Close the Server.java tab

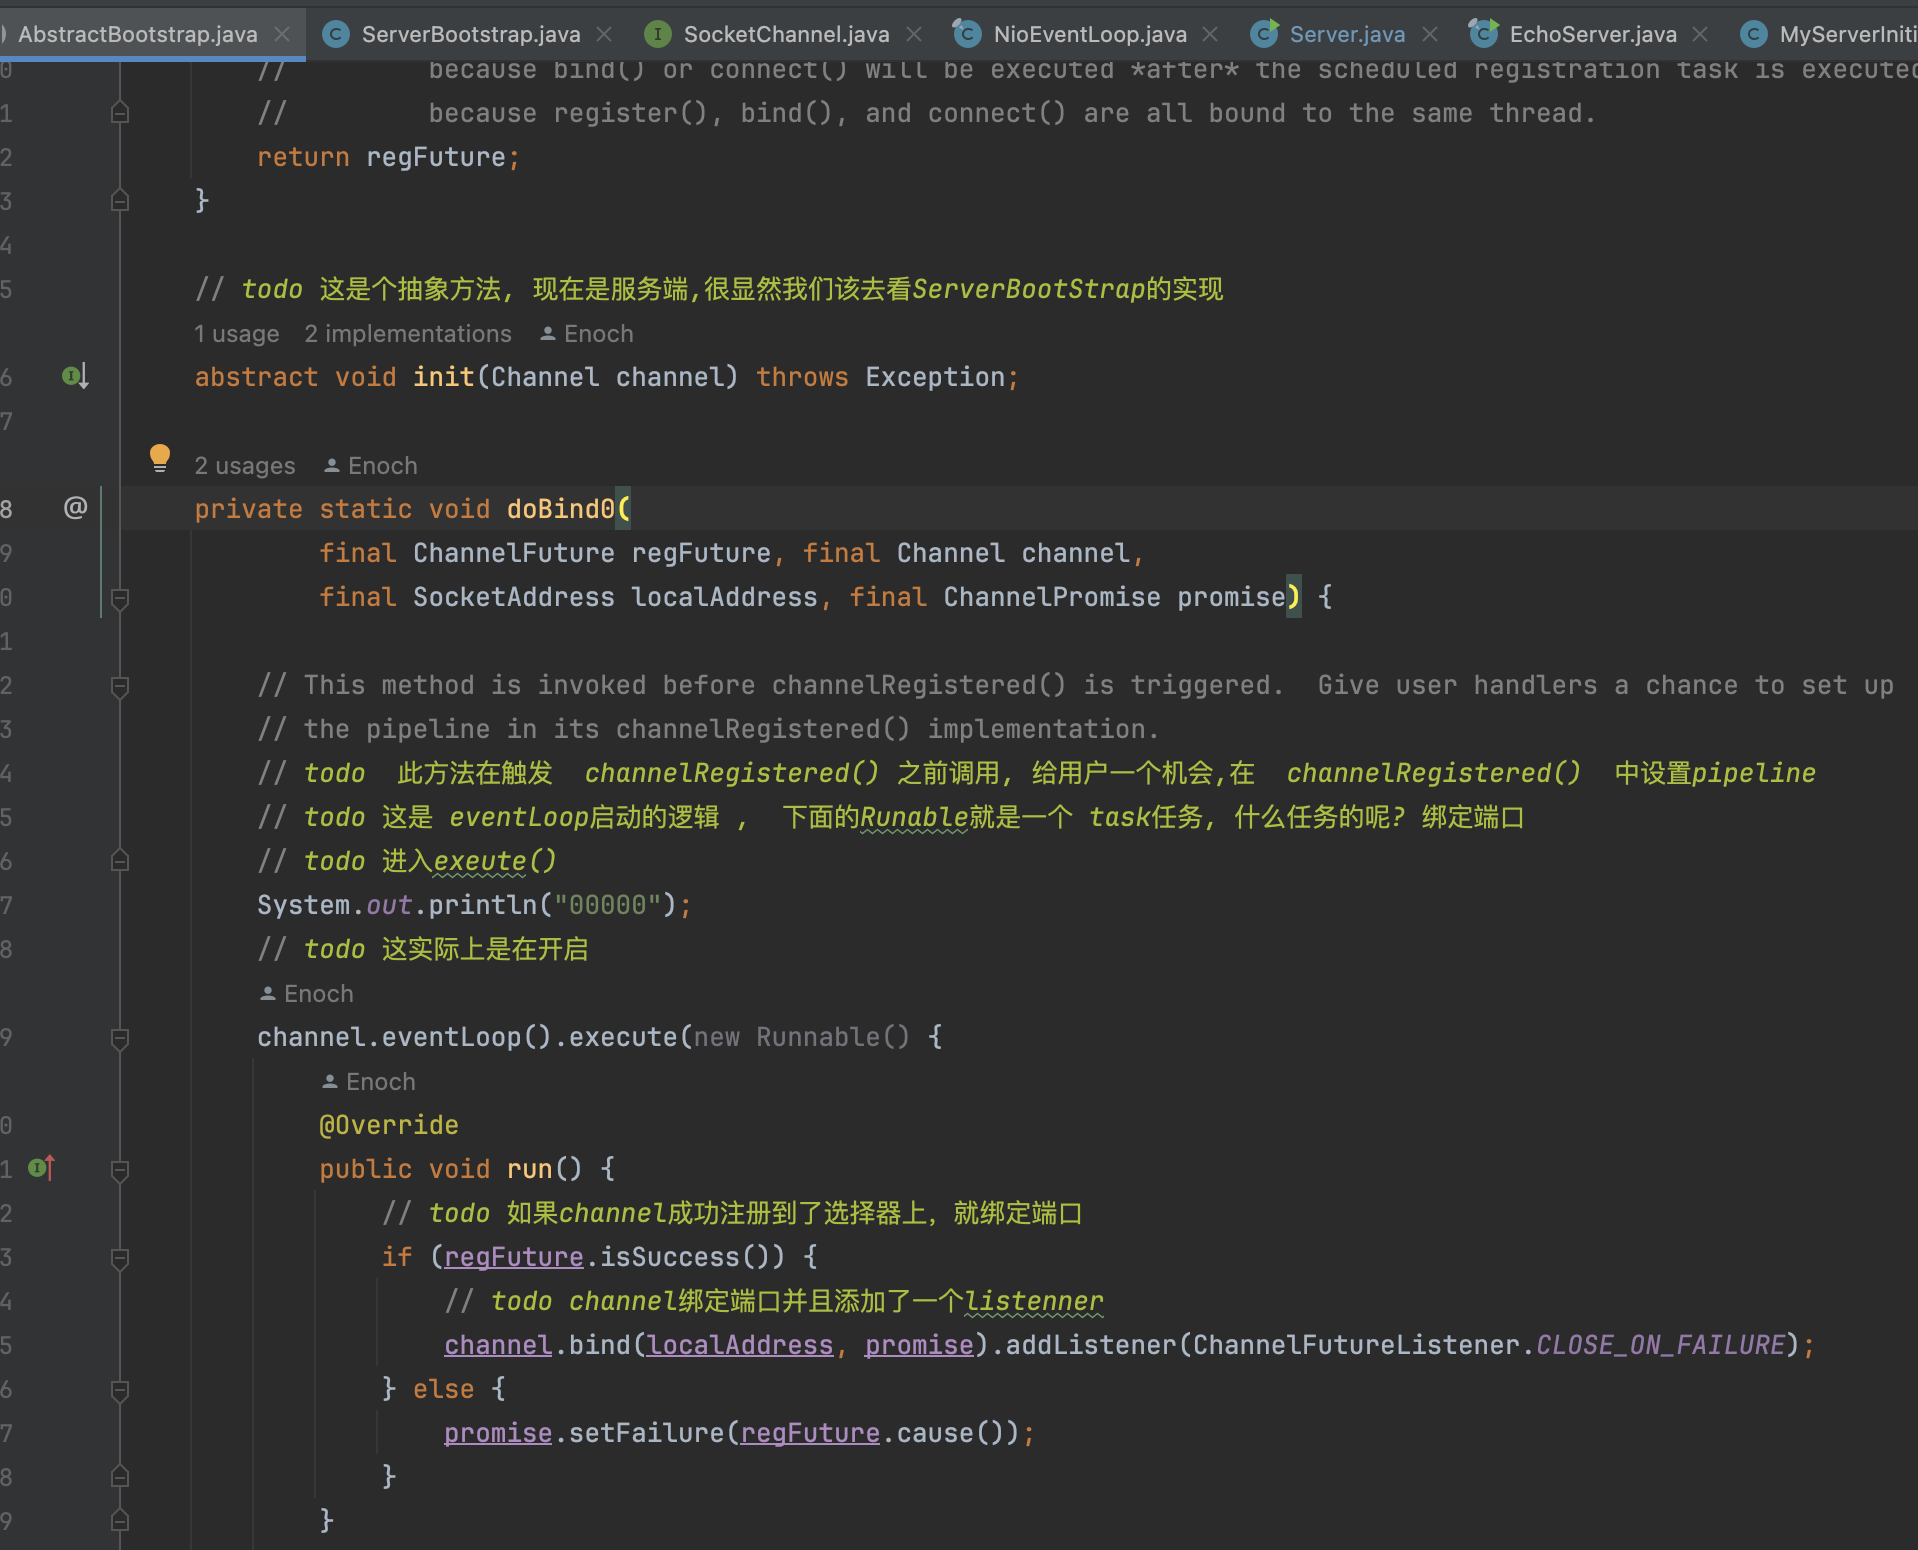1430,34
